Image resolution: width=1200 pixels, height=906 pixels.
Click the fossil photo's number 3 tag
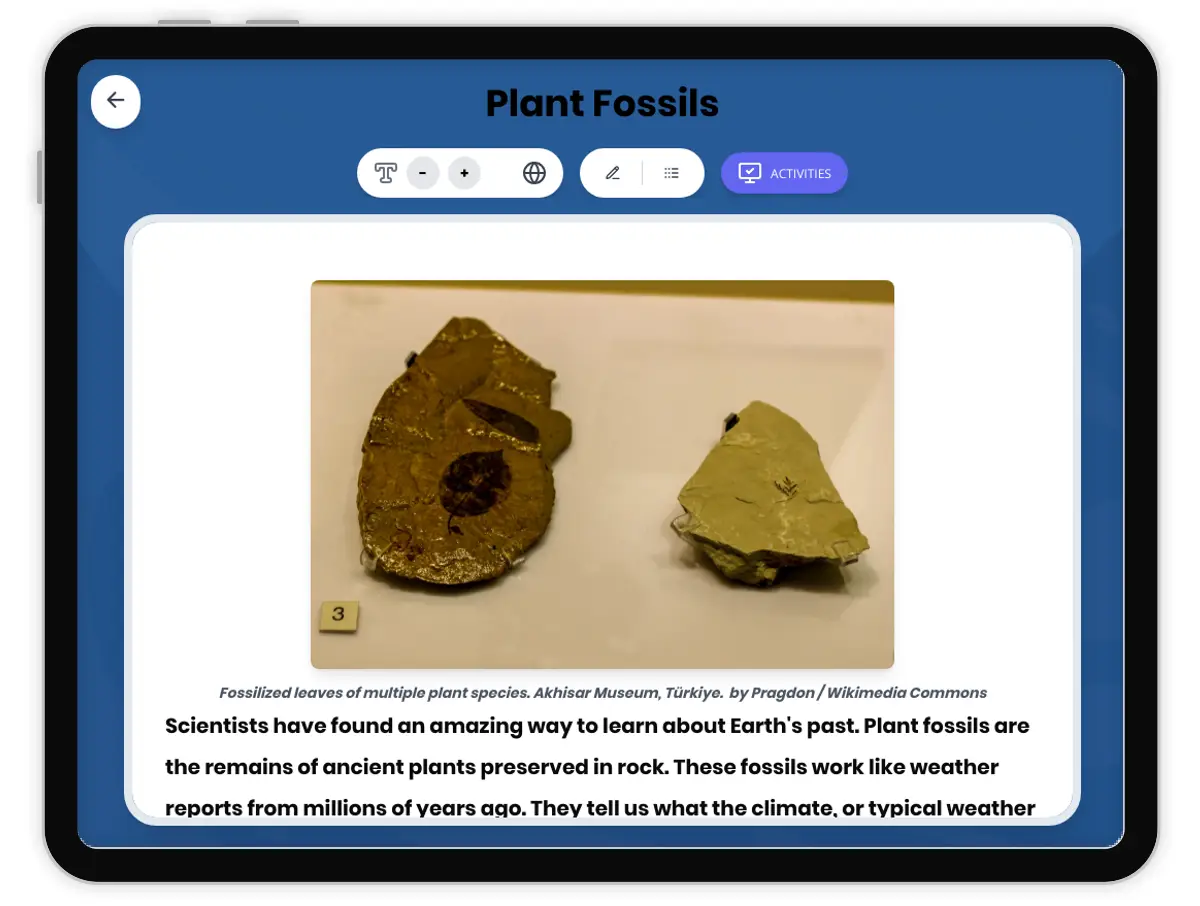point(338,615)
